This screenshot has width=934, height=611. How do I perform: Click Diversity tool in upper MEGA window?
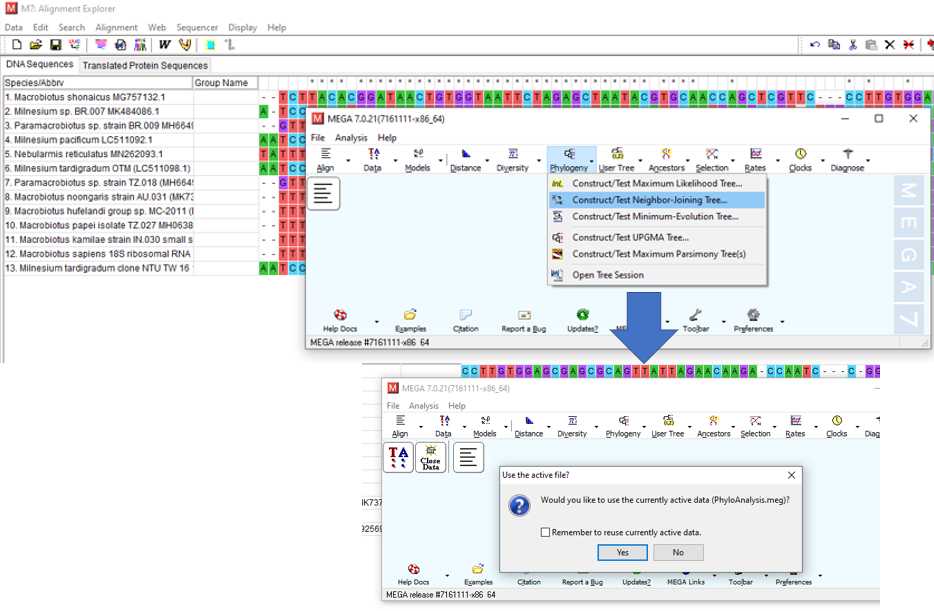[512, 160]
